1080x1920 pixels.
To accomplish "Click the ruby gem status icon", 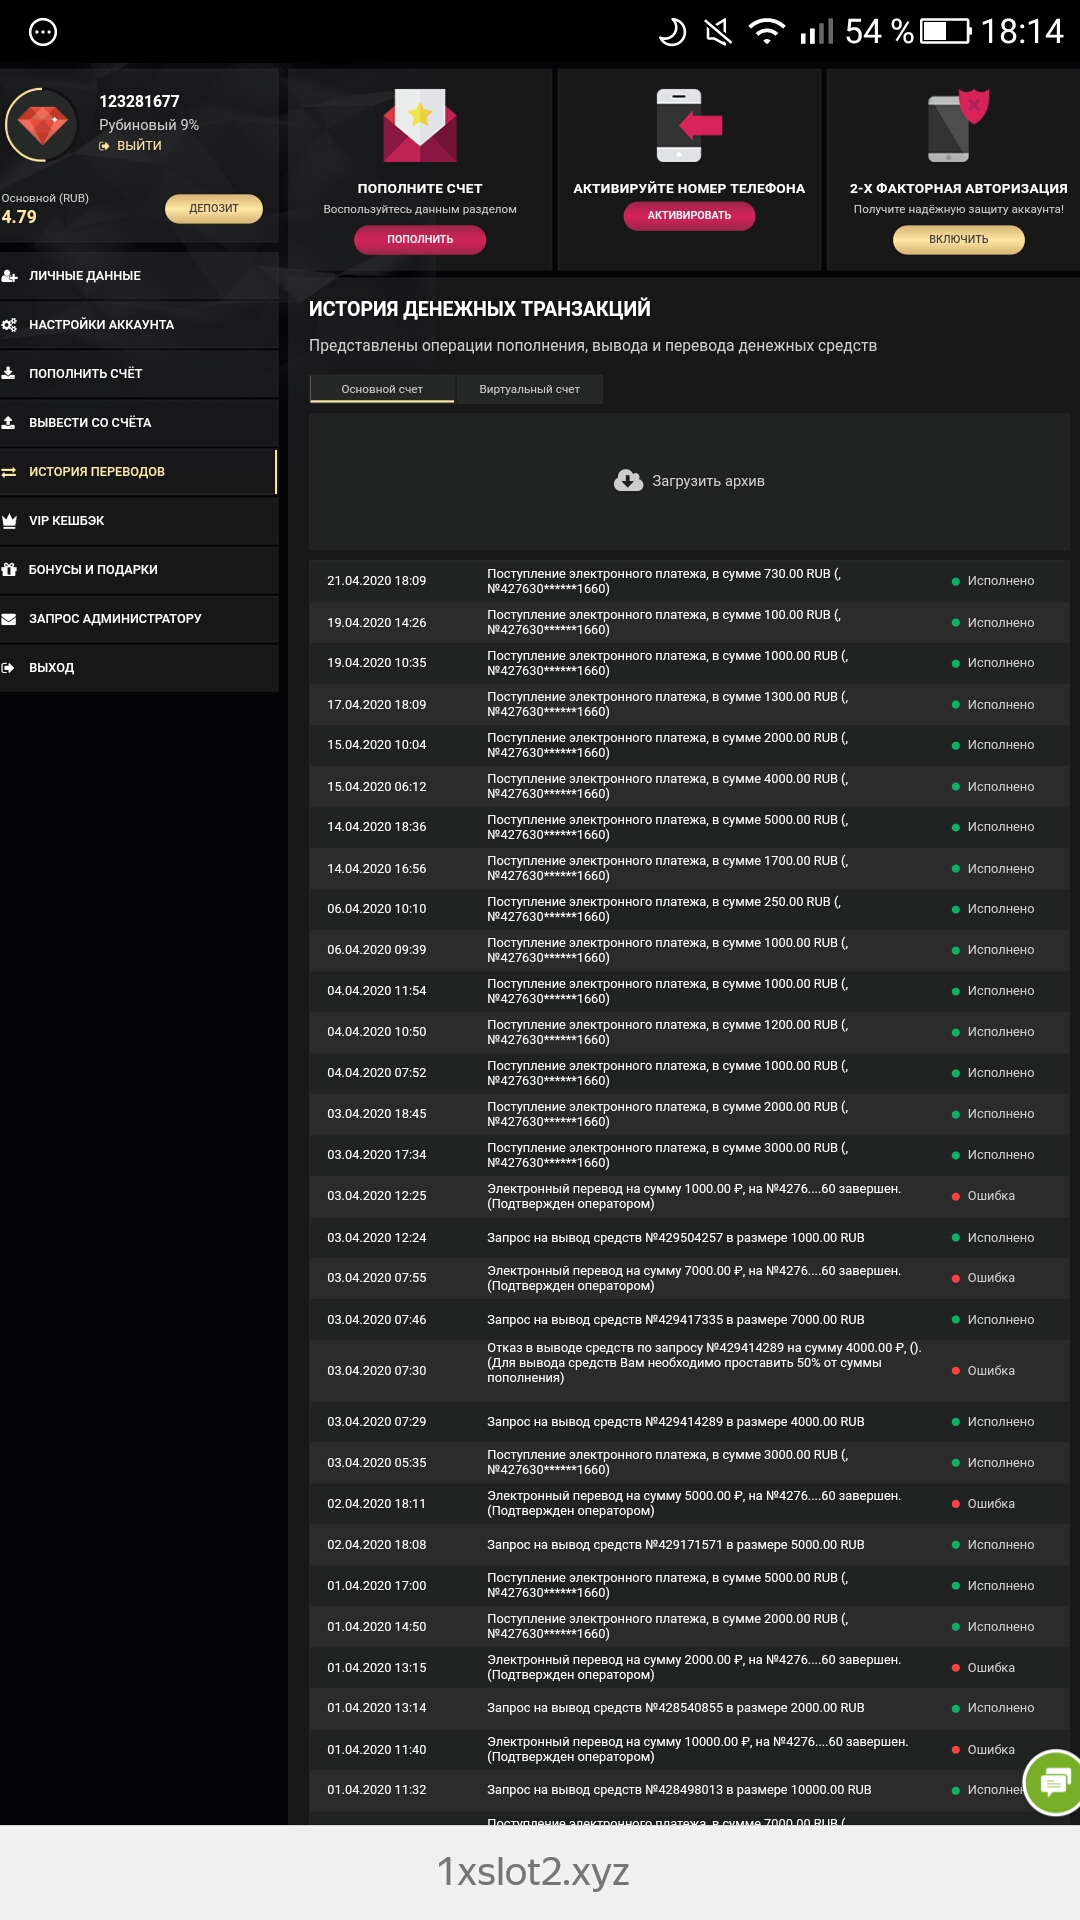I will (x=42, y=125).
